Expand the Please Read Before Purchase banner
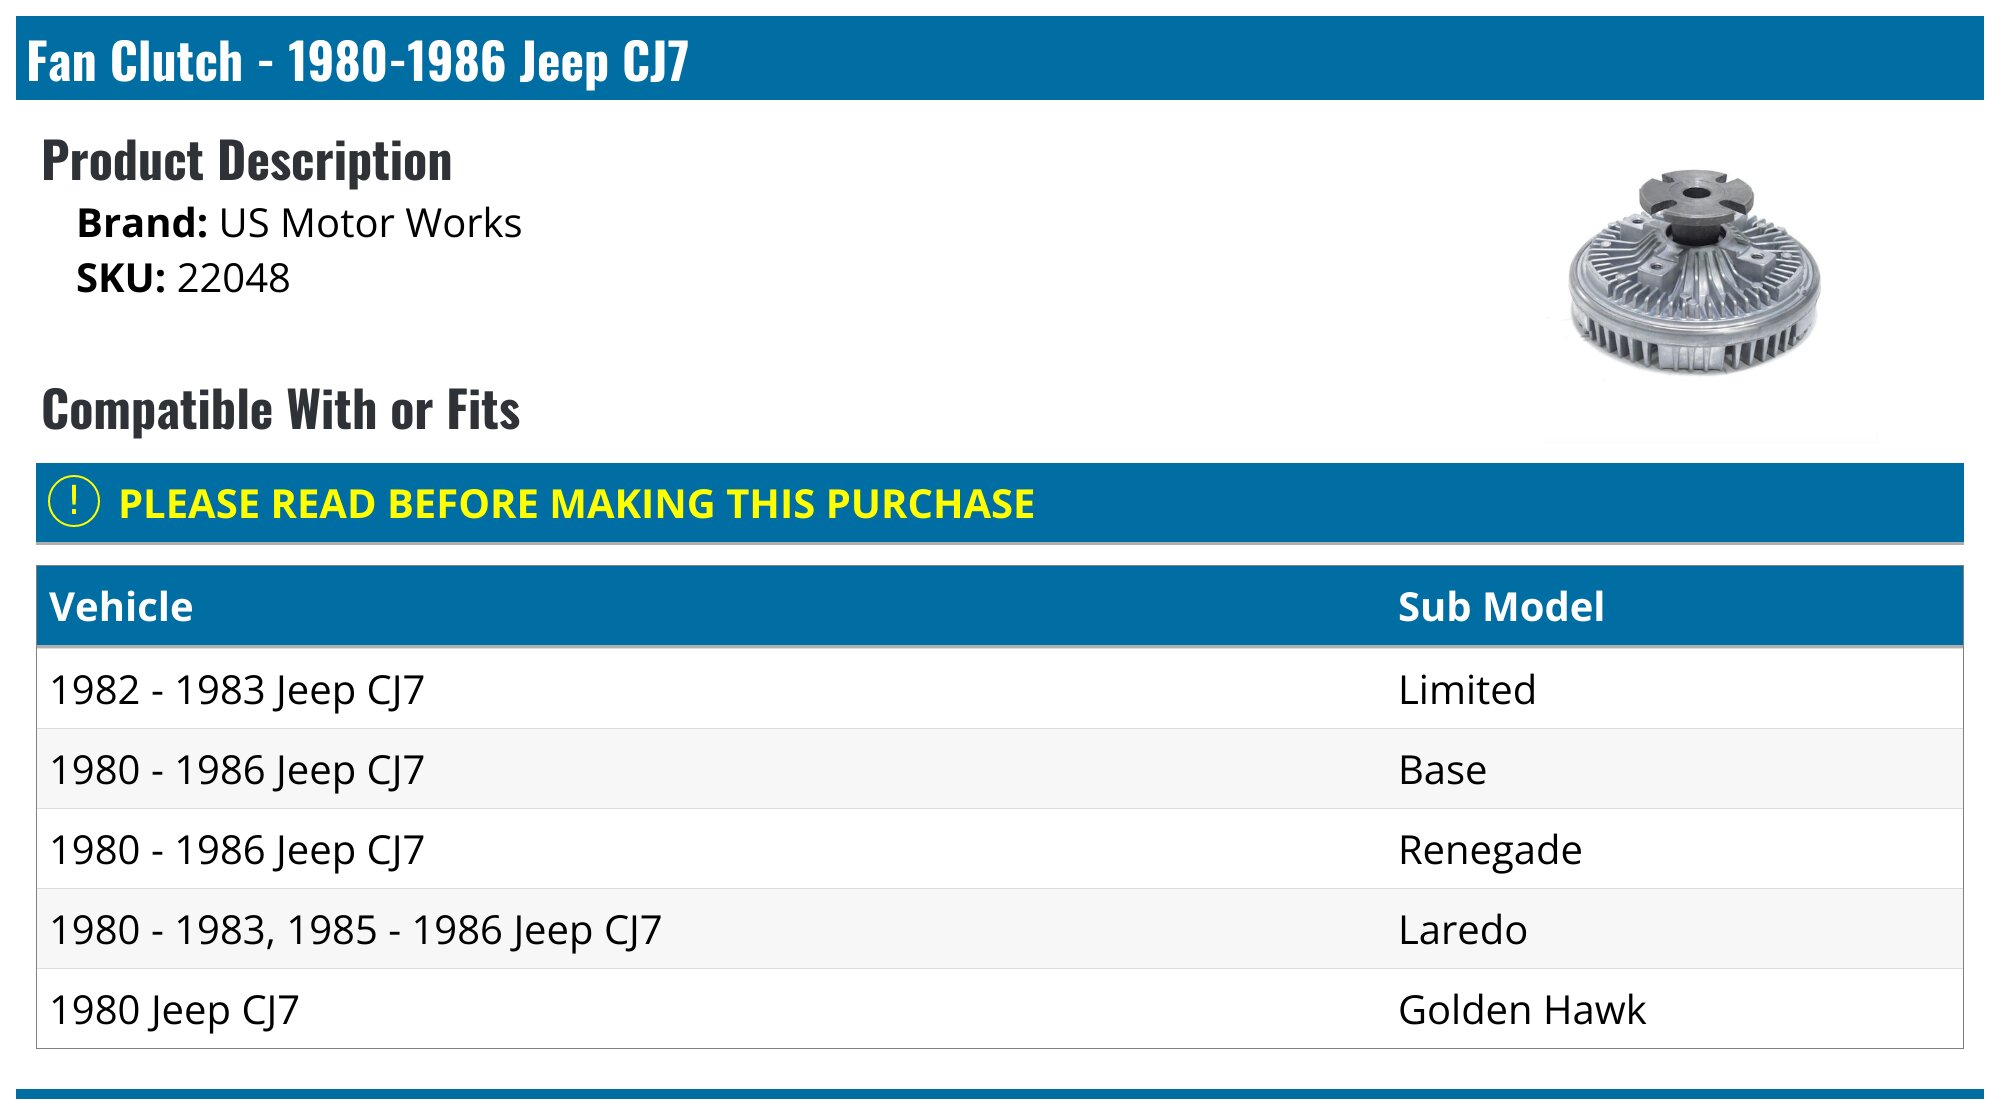 coord(576,504)
